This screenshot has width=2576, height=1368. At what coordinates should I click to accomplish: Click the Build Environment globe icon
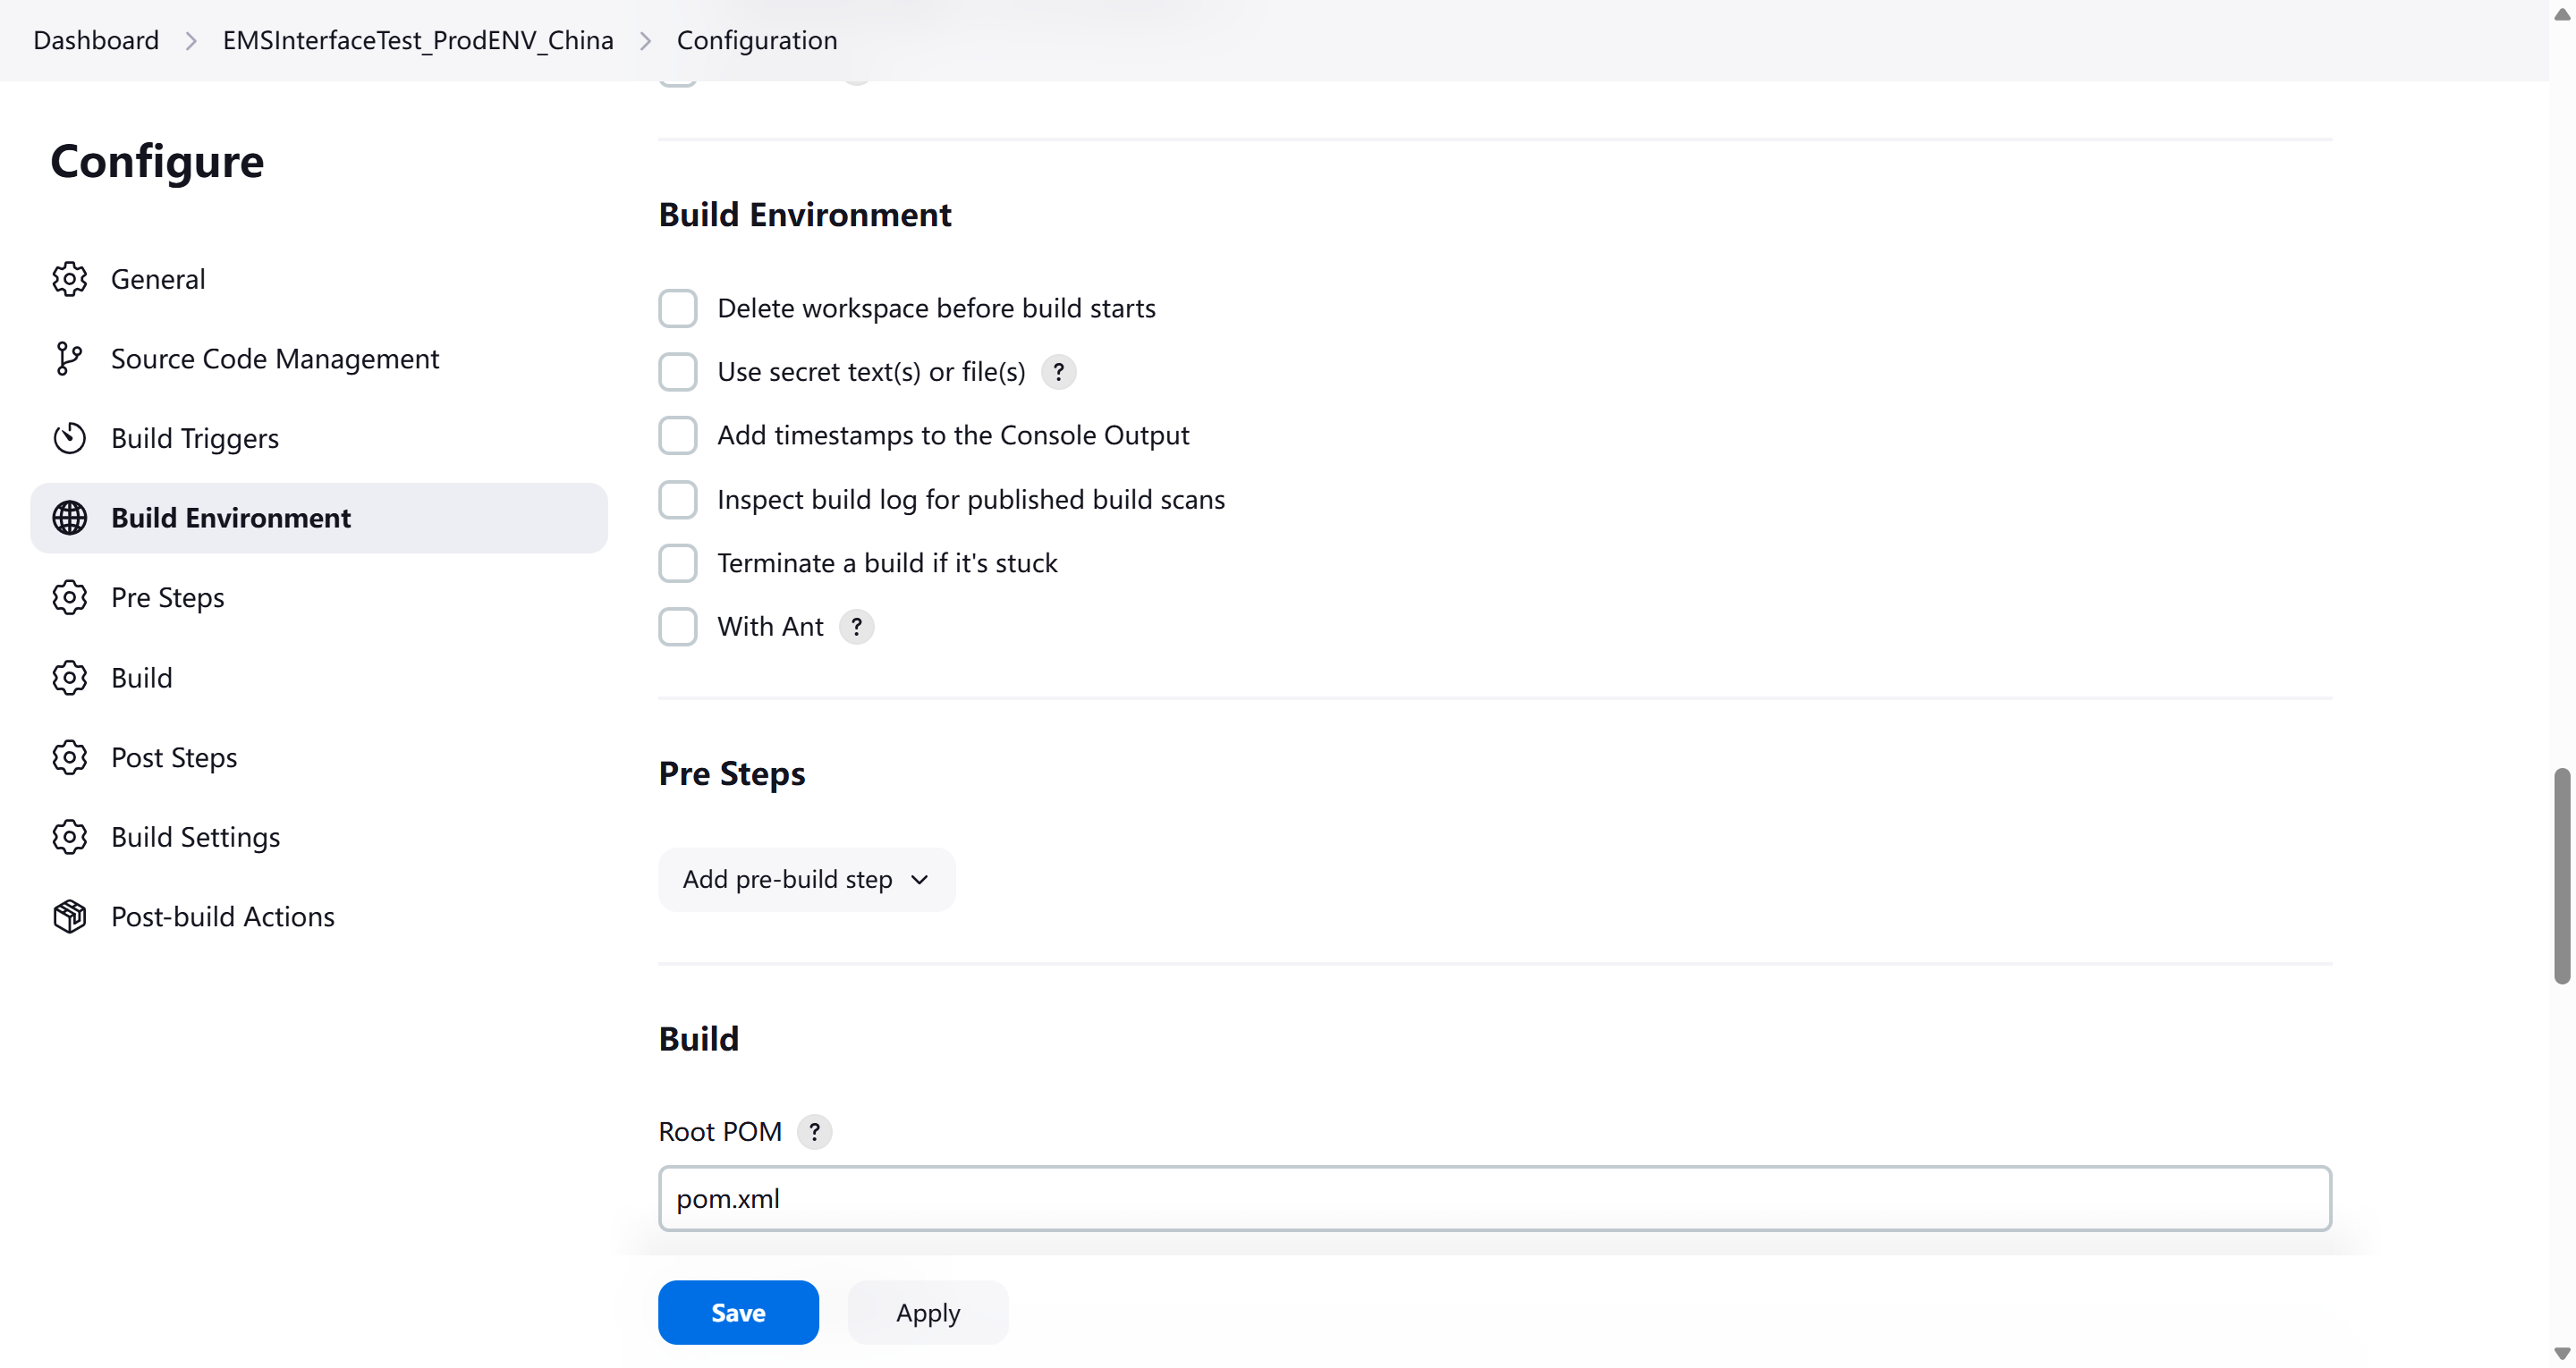tap(69, 518)
